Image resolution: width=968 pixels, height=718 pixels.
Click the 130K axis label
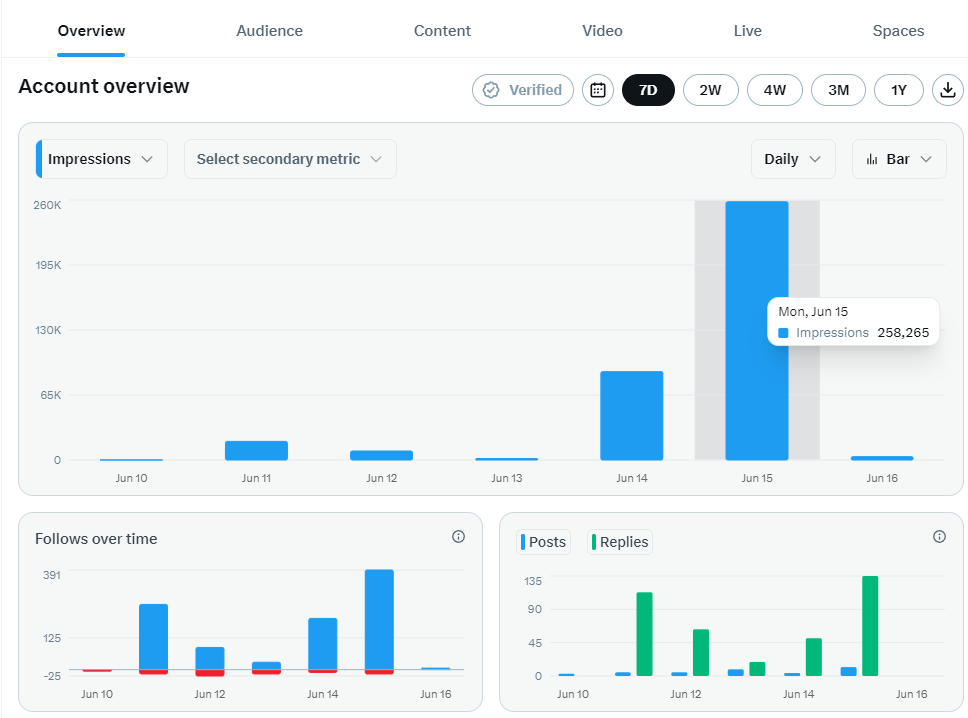pyautogui.click(x=48, y=330)
